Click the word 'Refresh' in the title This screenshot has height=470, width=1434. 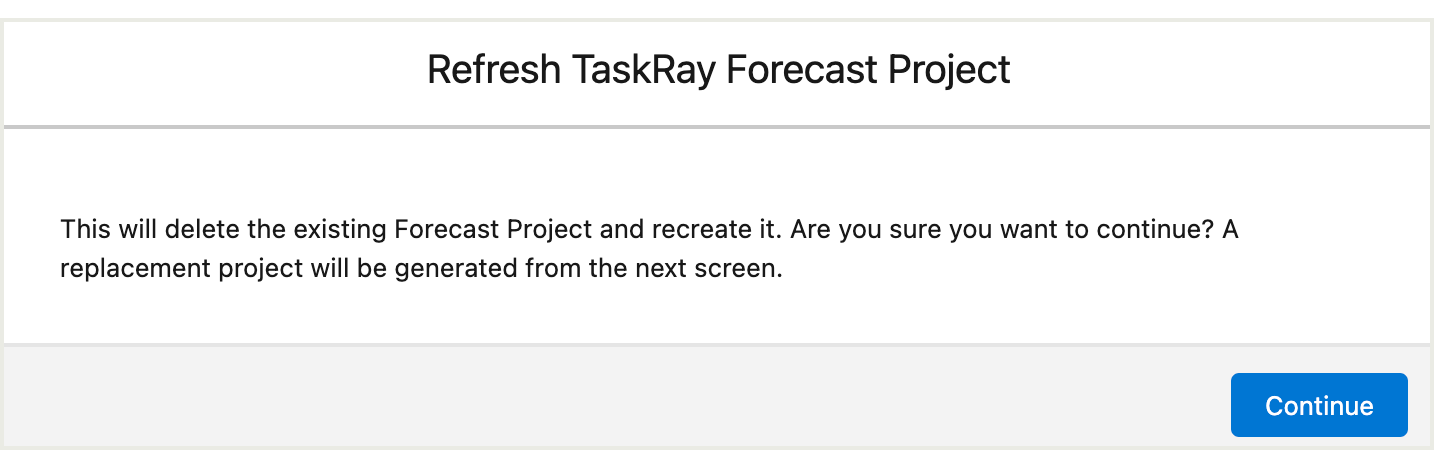tap(493, 71)
